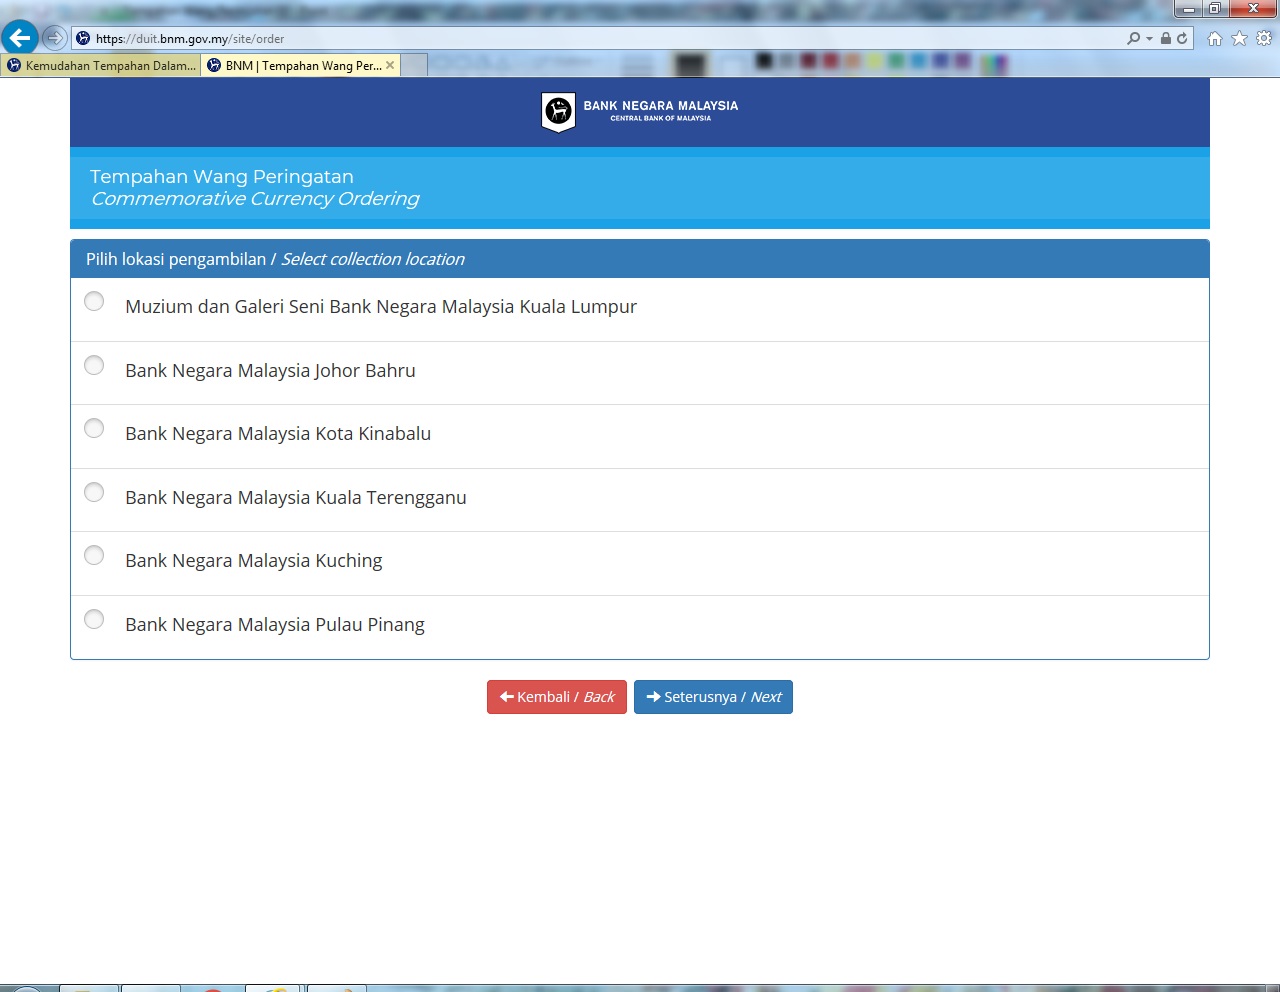Click the Pulau Pinang location label

pos(275,624)
